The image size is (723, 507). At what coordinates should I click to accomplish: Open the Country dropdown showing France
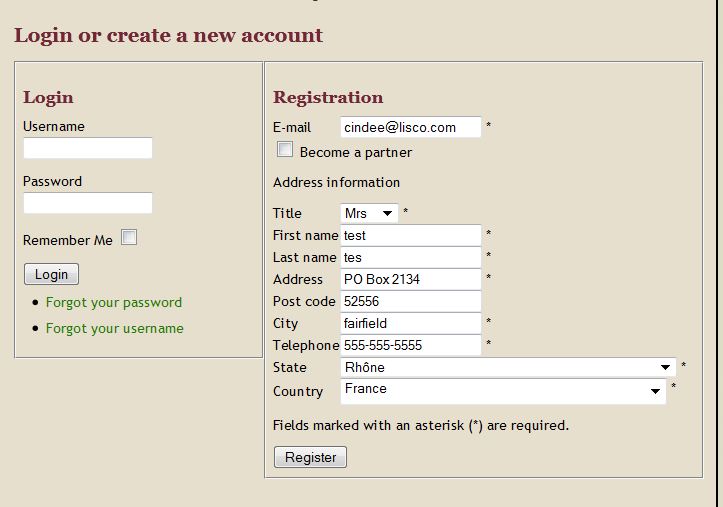pyautogui.click(x=503, y=391)
